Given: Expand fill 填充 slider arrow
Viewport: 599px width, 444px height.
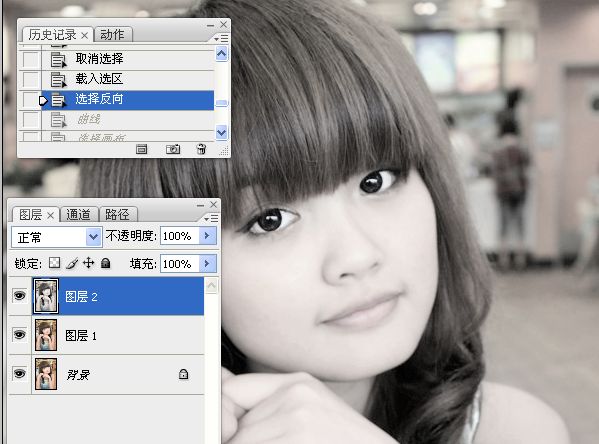Looking at the screenshot, I should click(207, 264).
